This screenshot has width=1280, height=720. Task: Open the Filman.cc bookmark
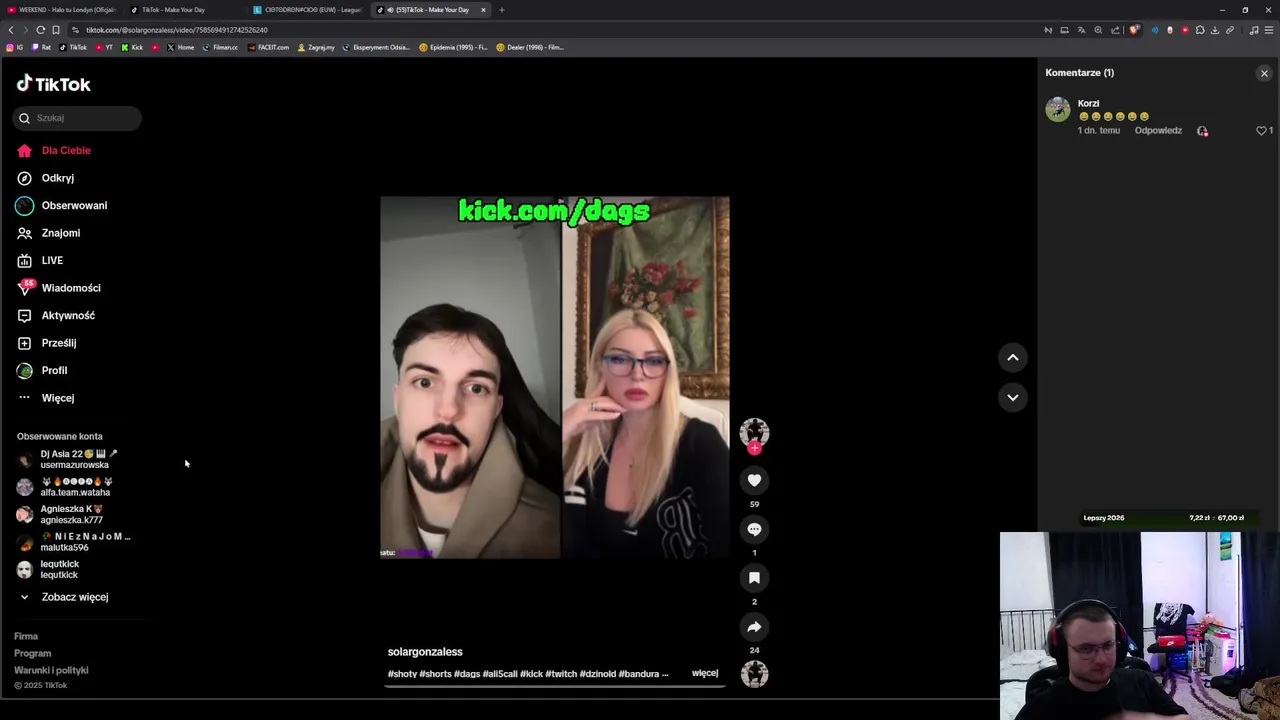click(x=220, y=47)
